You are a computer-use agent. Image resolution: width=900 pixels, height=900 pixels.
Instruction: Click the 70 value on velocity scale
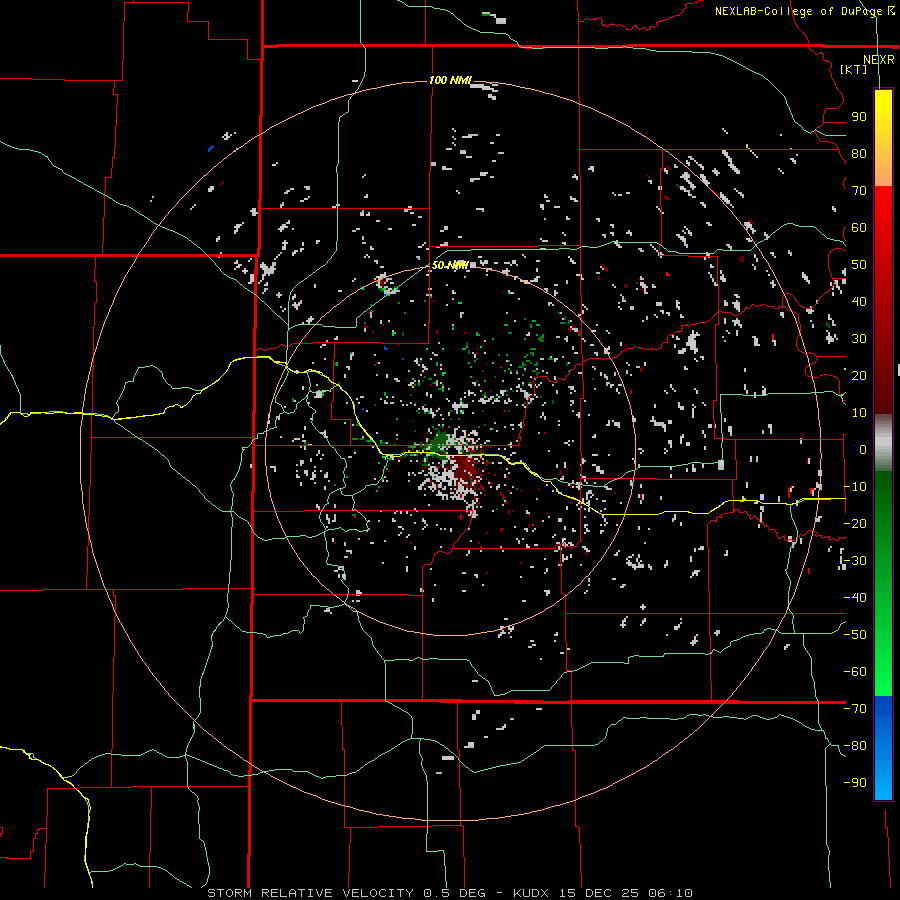[859, 191]
